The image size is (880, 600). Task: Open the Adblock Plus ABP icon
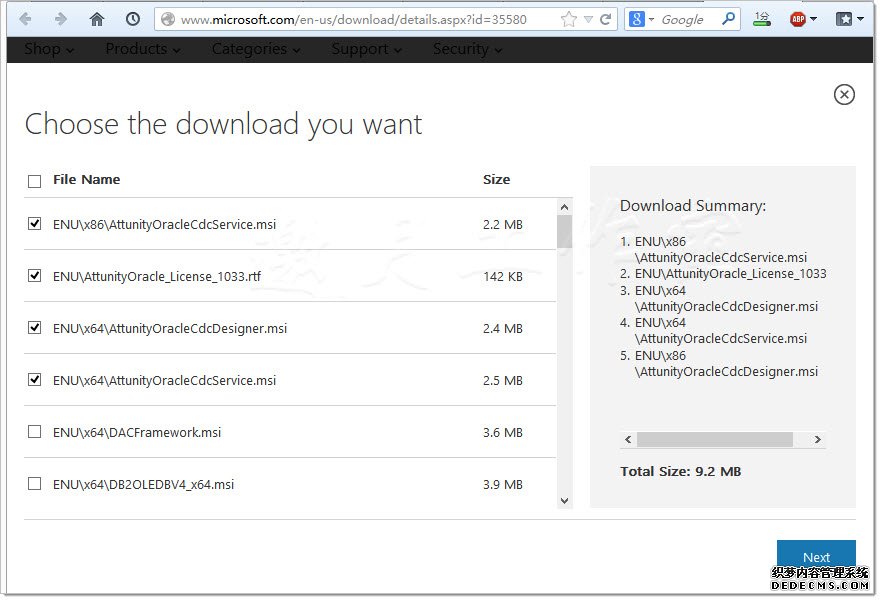(798, 19)
